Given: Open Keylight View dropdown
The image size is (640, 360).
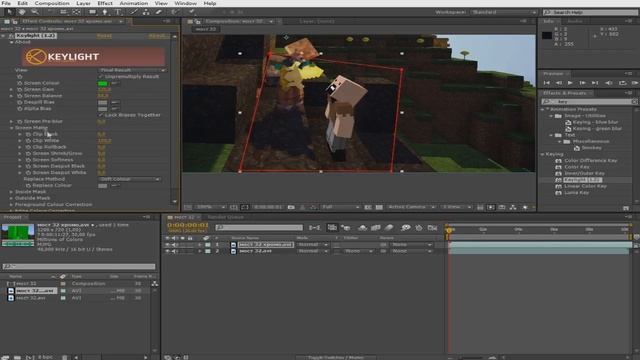Looking at the screenshot, I should click(132, 70).
